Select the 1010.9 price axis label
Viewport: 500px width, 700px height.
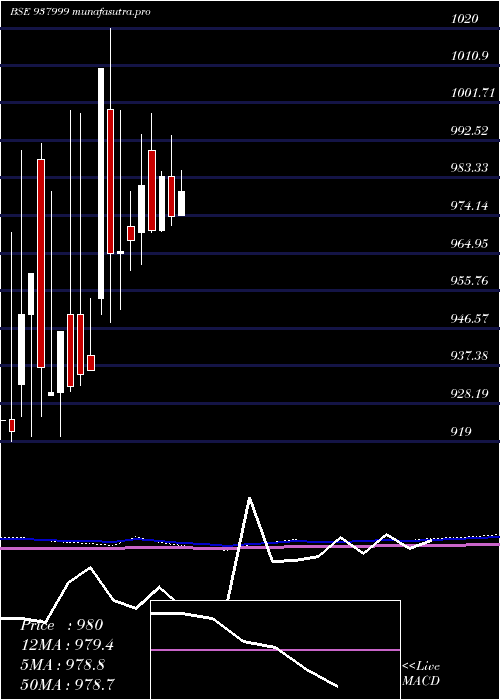tap(471, 56)
